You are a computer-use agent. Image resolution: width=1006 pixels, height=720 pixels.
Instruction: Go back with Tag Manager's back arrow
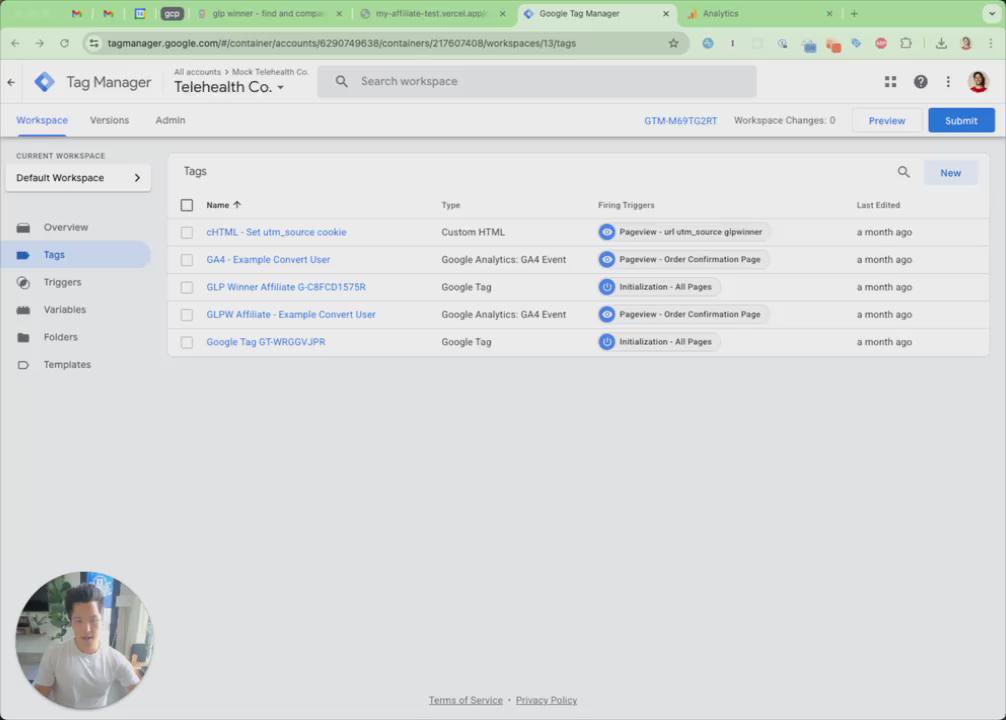[11, 82]
